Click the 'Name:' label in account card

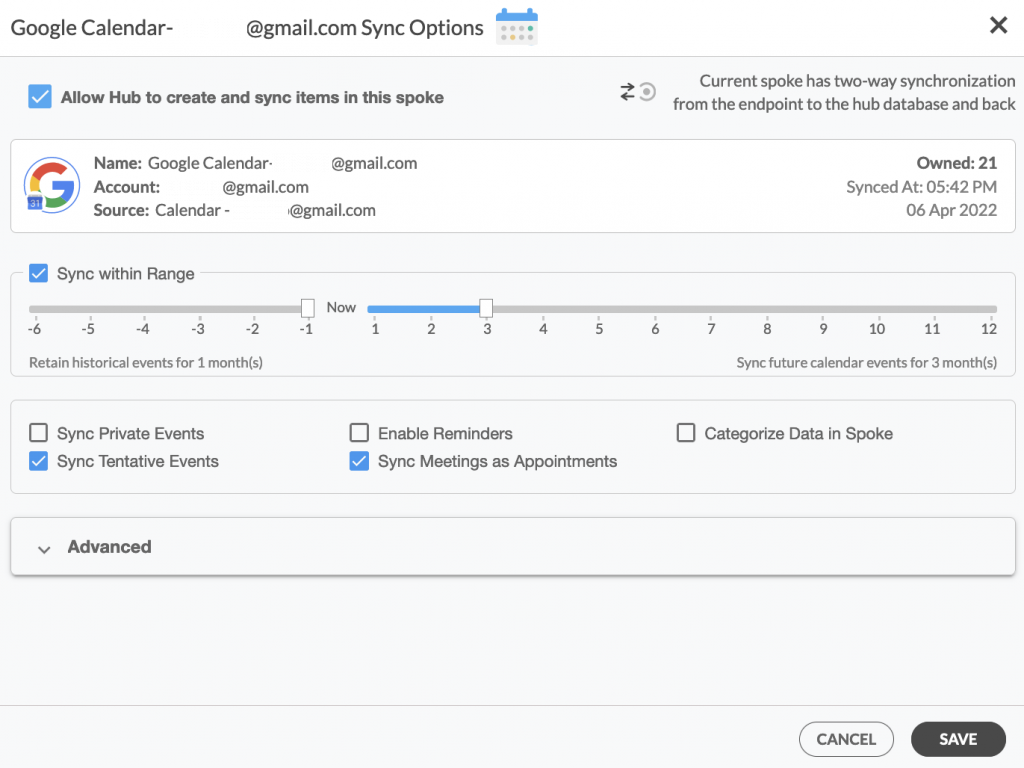pyautogui.click(x=118, y=163)
